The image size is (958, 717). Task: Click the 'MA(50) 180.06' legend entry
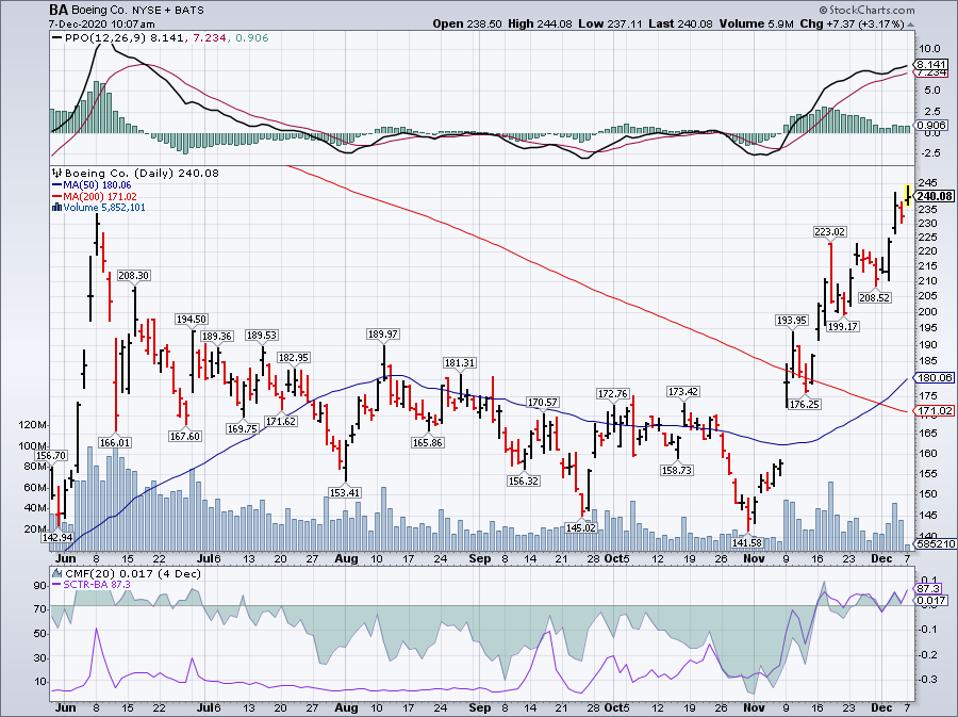pos(98,185)
